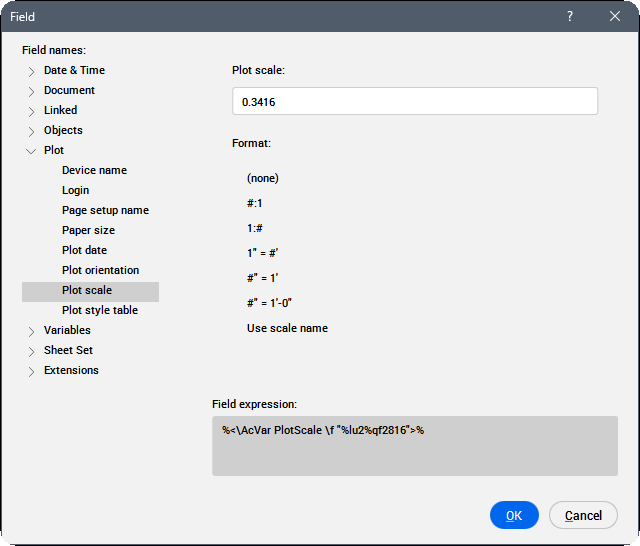The image size is (640, 546).
Task: Select the Device name field
Action: (94, 170)
